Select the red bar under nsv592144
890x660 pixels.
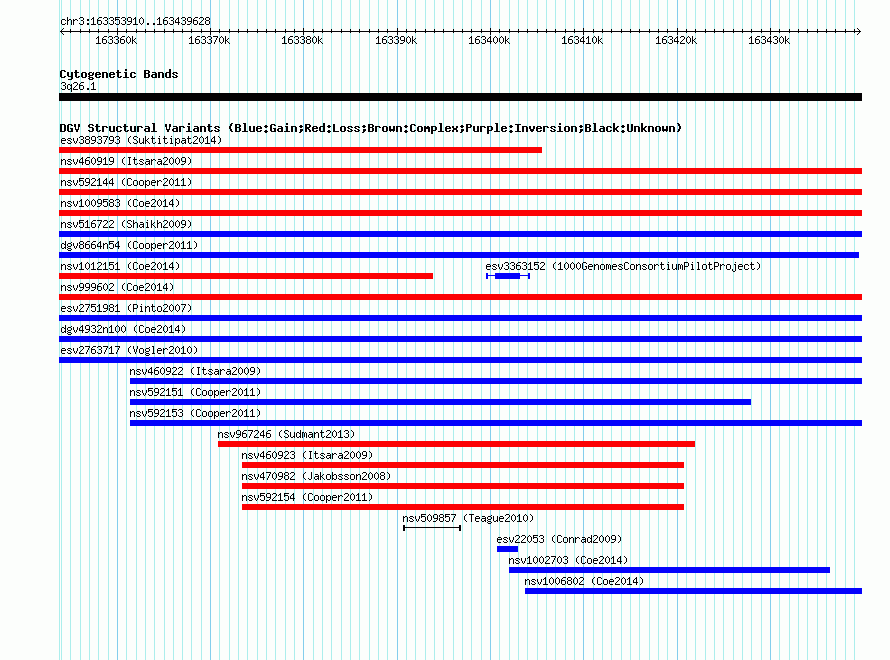460,192
